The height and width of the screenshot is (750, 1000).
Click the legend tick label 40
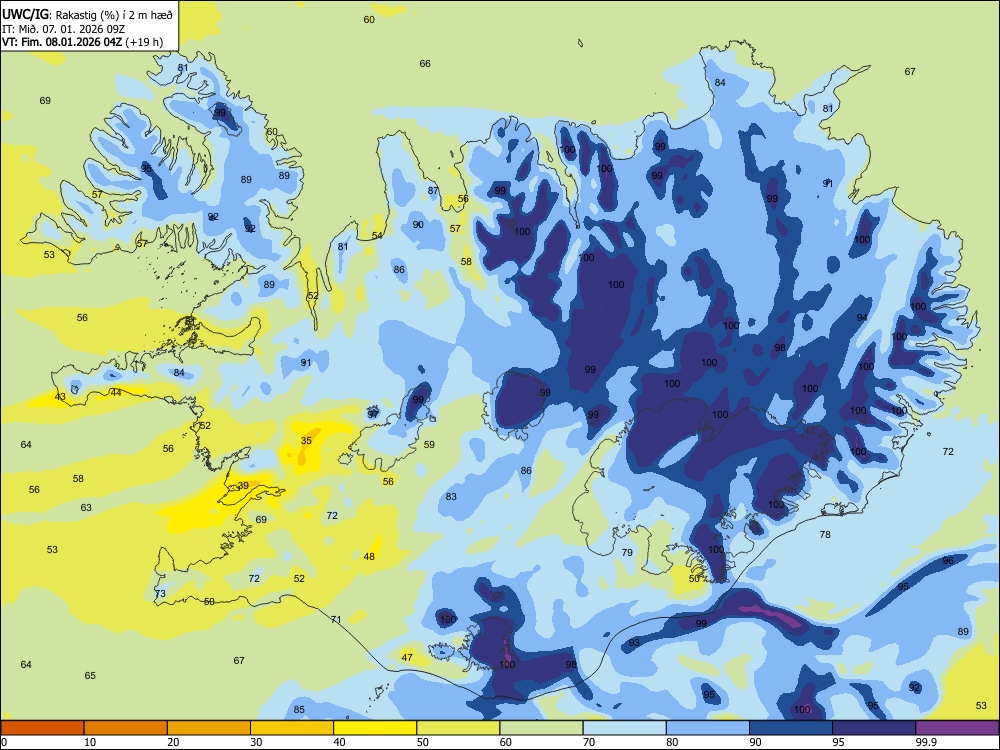340,742
